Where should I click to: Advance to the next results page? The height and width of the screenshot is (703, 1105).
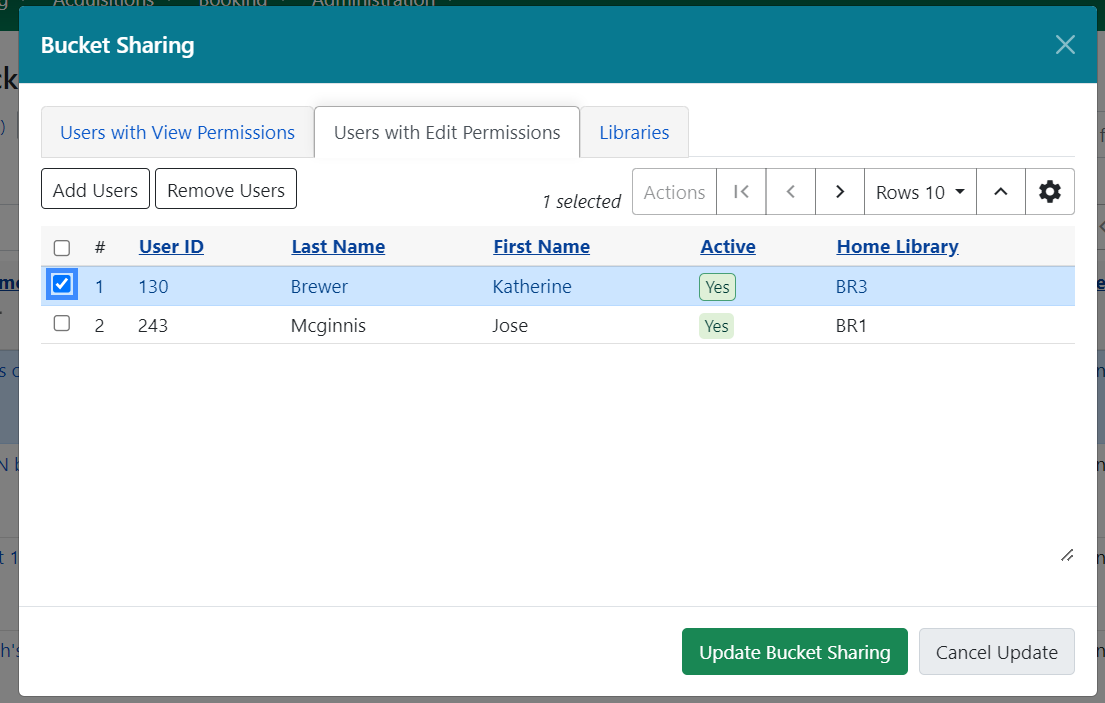pos(839,191)
